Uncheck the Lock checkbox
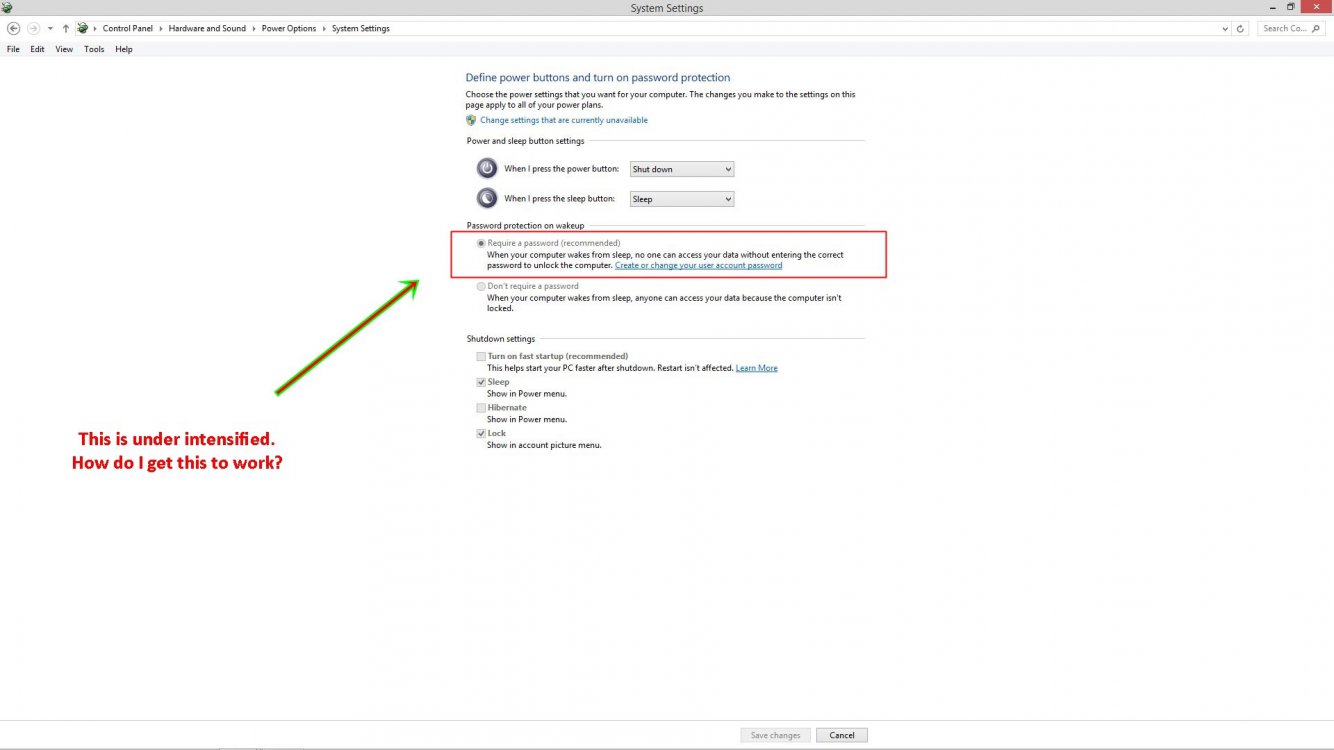This screenshot has height=750, width=1334. [481, 434]
